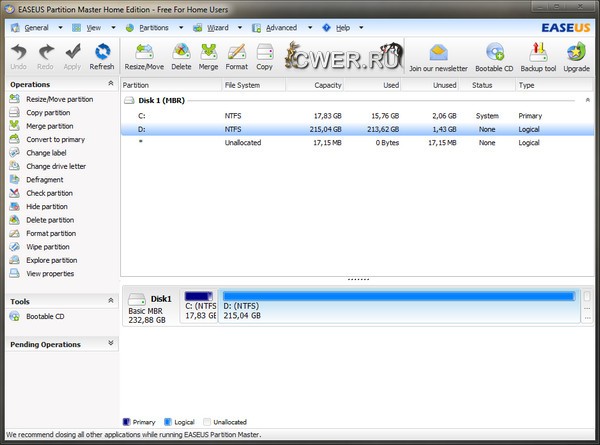
Task: Expand the Pending Operations section
Action: (x=111, y=344)
